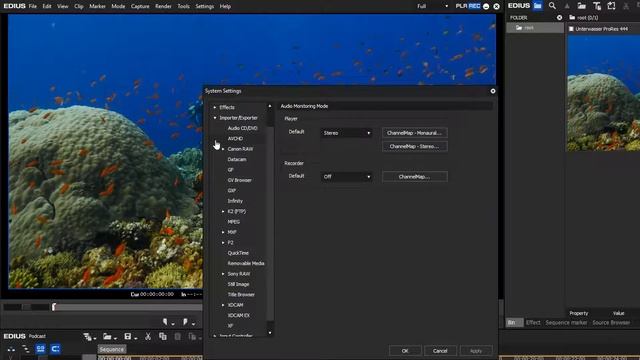Click the new sequence icon in bin
The width and height of the screenshot is (640, 360).
611,6
